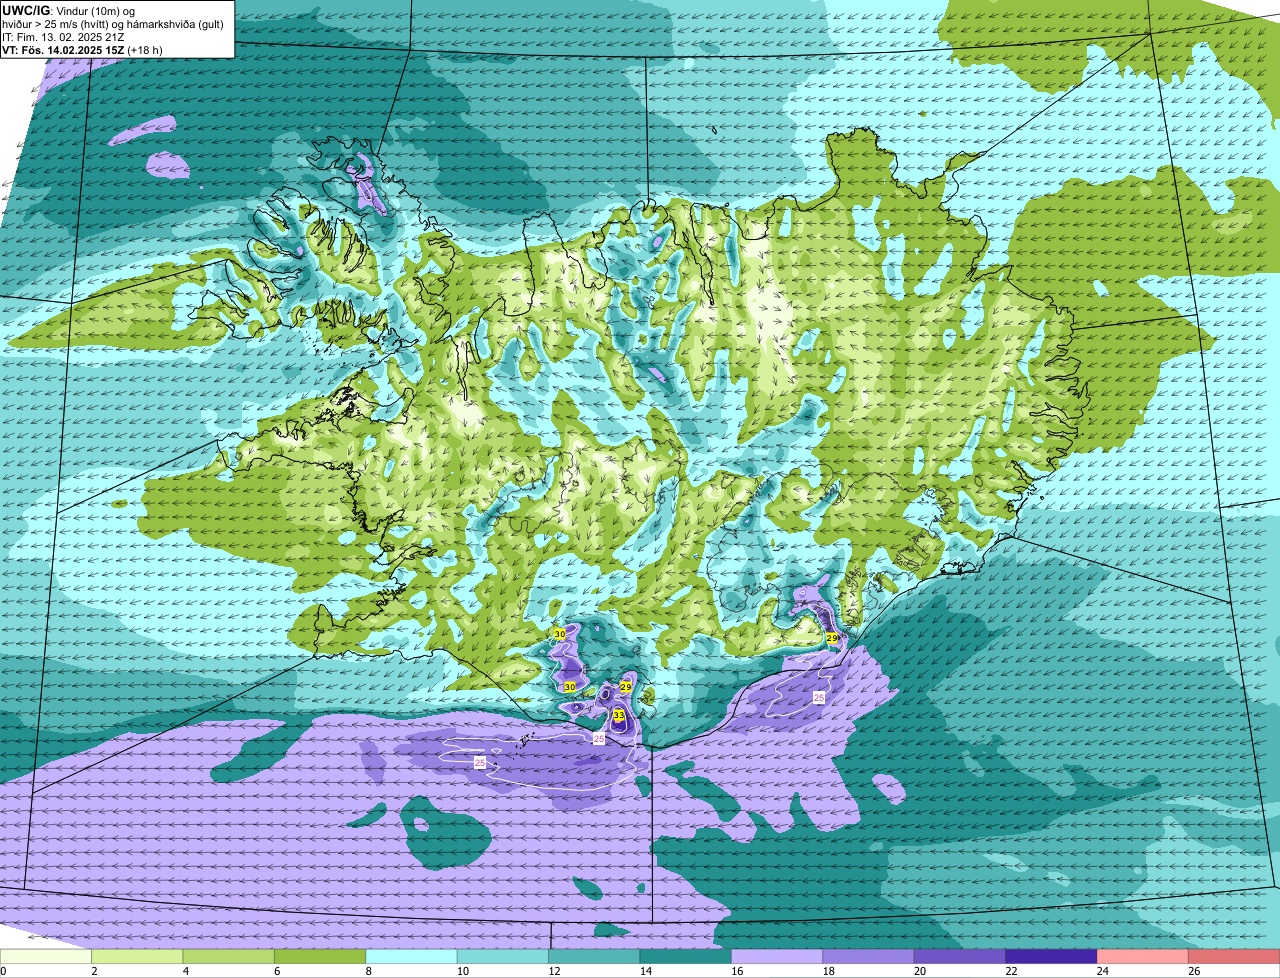
Task: Click the 16–18 m/s lavender legend swatch
Action: point(777,956)
